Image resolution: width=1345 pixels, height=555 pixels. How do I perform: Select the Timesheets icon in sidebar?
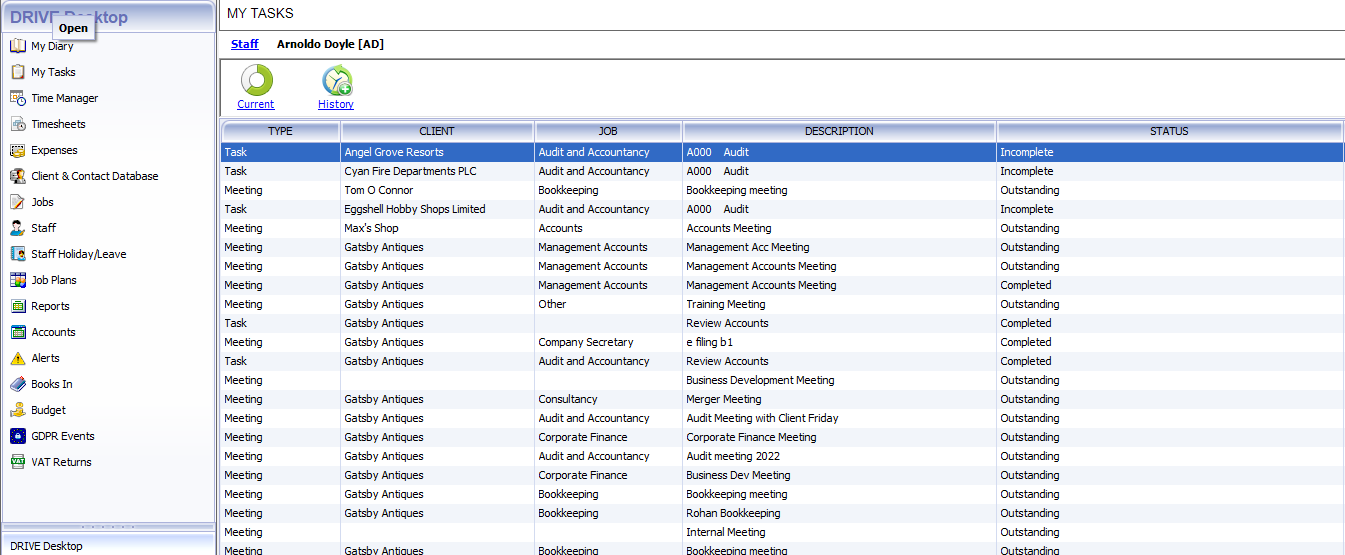point(17,124)
